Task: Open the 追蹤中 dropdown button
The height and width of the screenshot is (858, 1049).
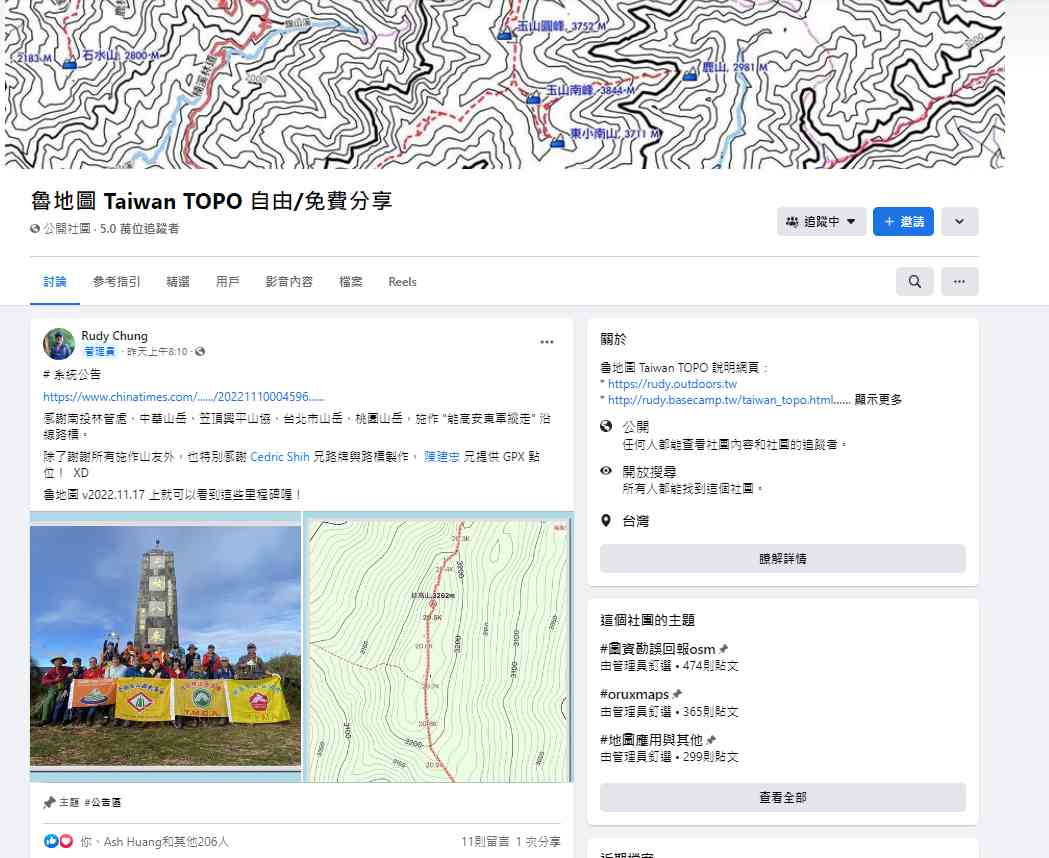Action: [x=822, y=221]
